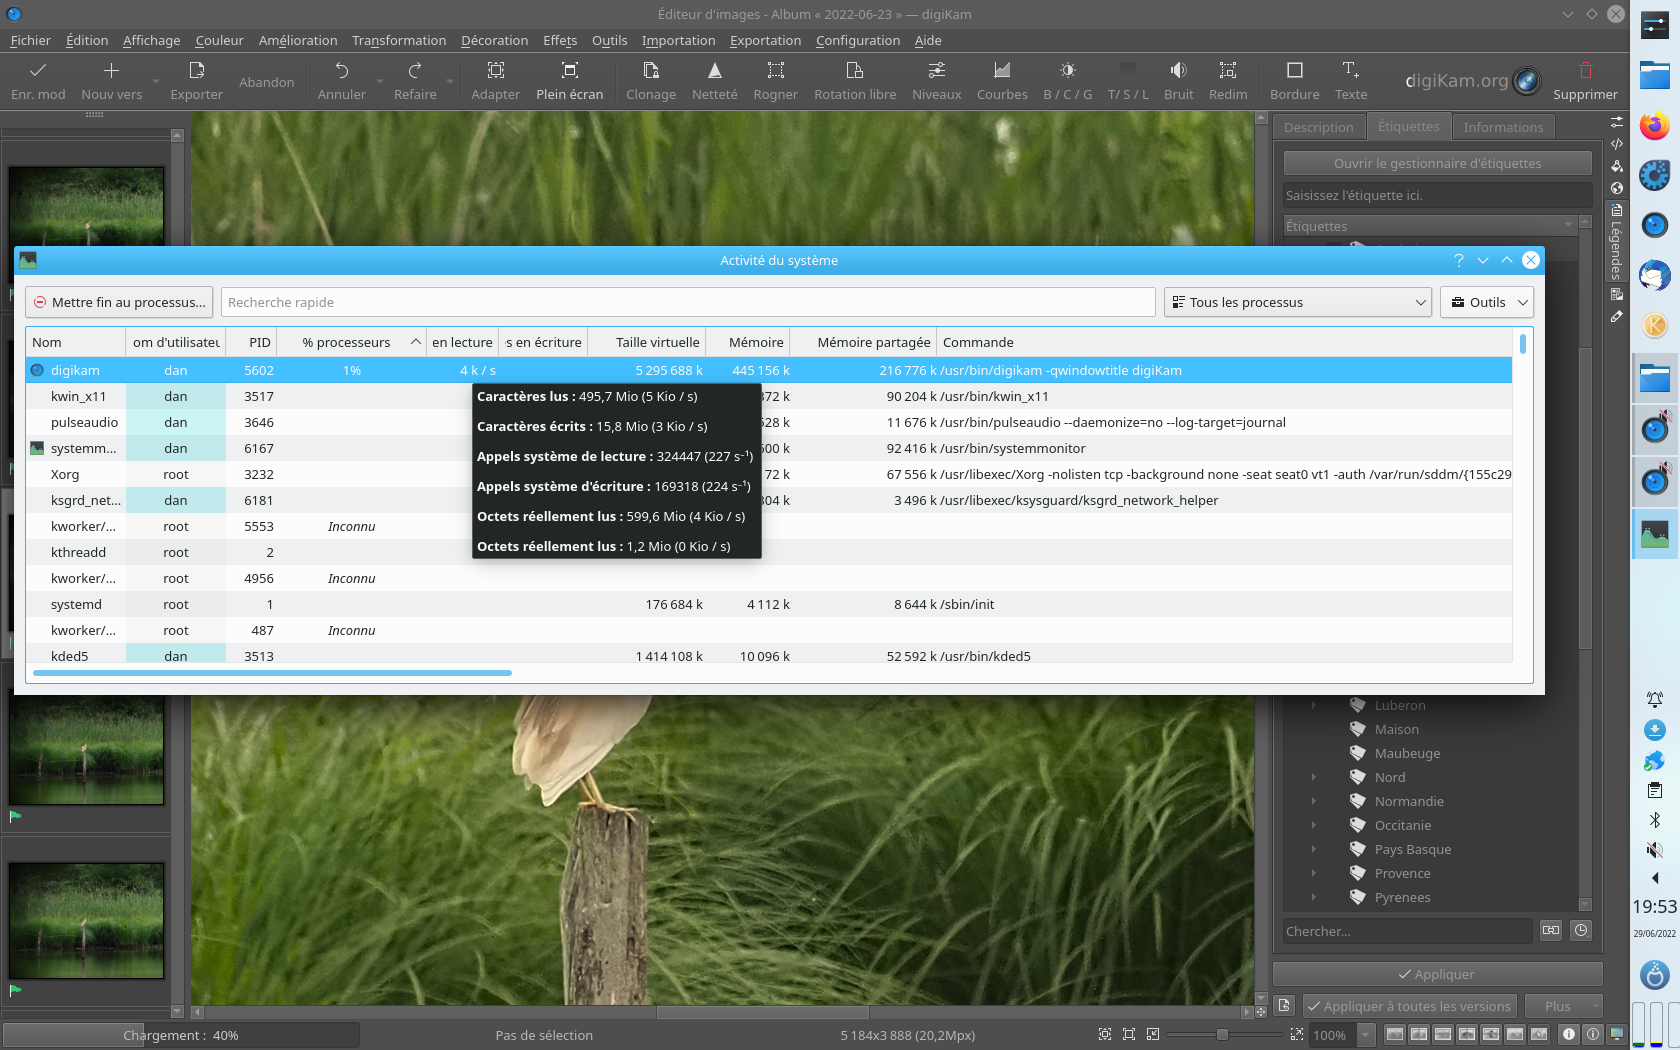
Task: Open the Transformation menu
Action: pos(399,40)
